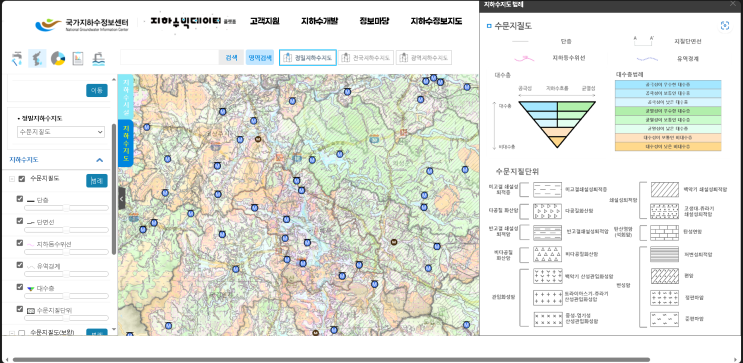Open the 정밀지하수지도 type dropdown

click(x=61, y=132)
